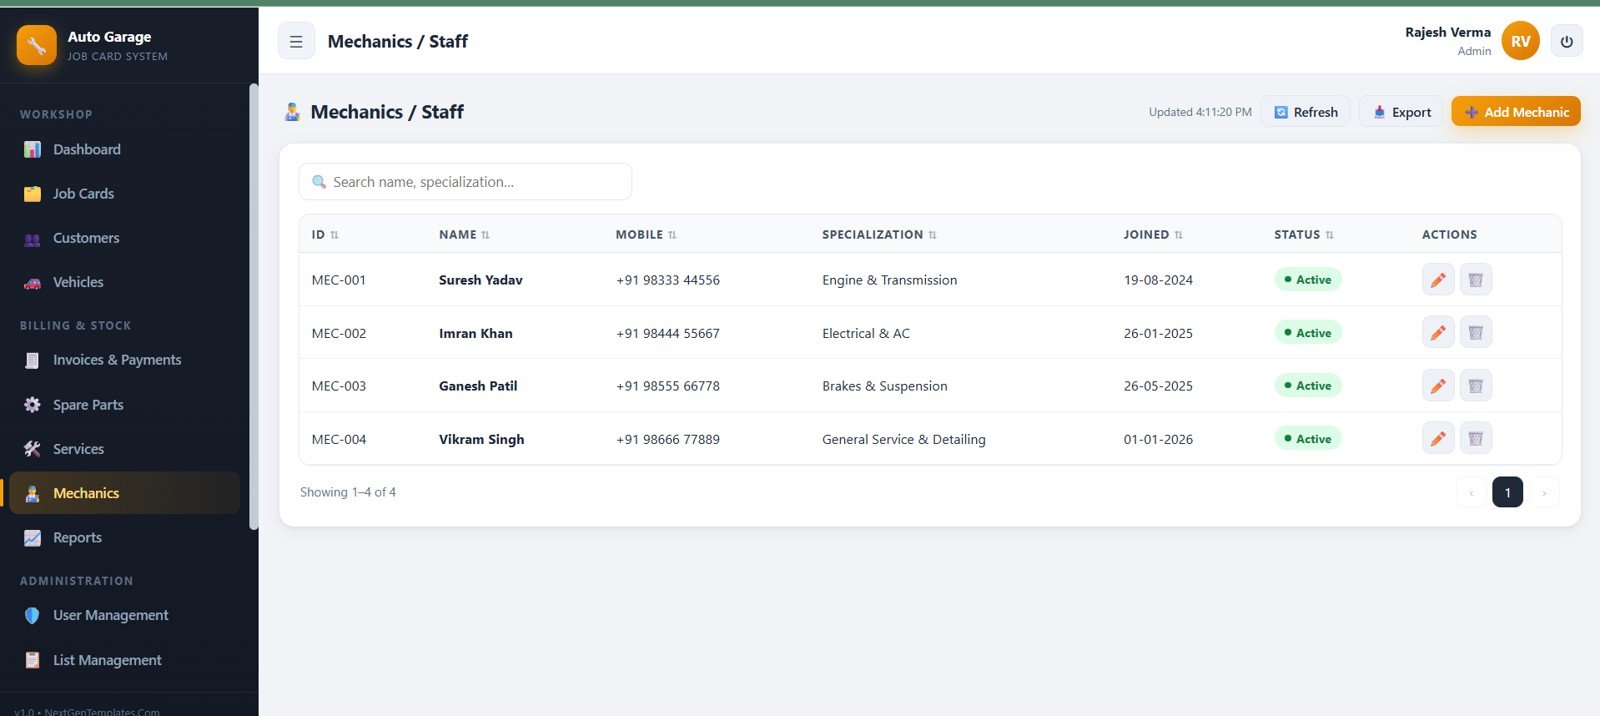Screen dimensions: 1600x716
Task: Sort table by Joined date column
Action: pyautogui.click(x=1153, y=235)
